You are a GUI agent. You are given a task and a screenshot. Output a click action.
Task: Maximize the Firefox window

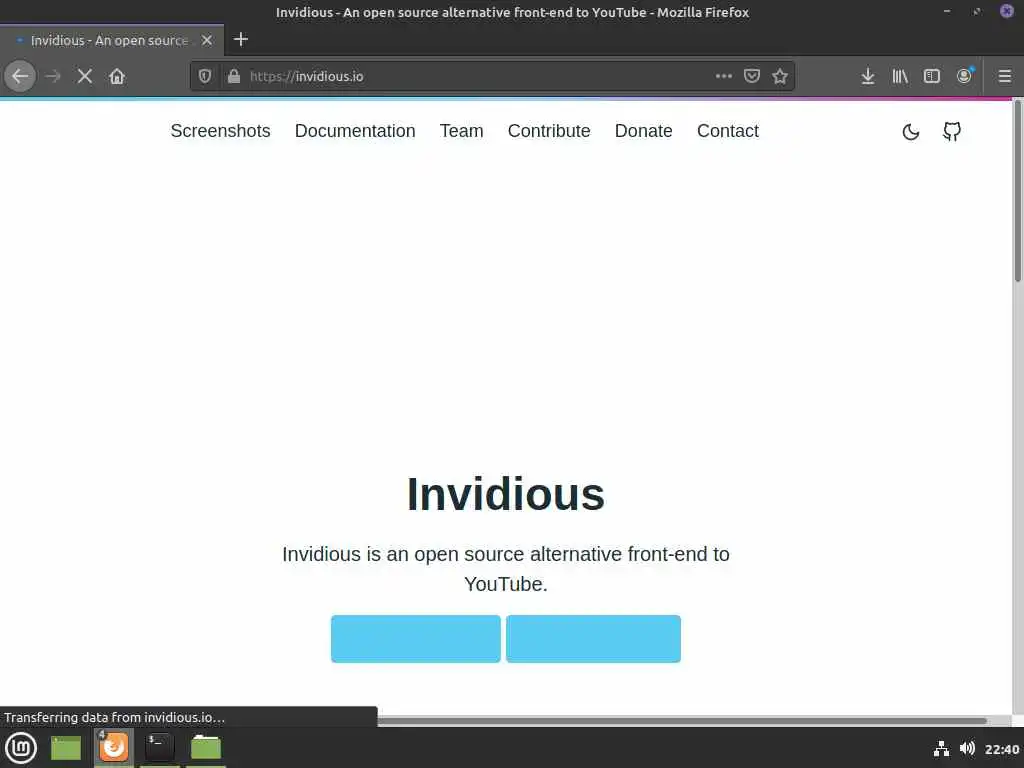click(977, 11)
